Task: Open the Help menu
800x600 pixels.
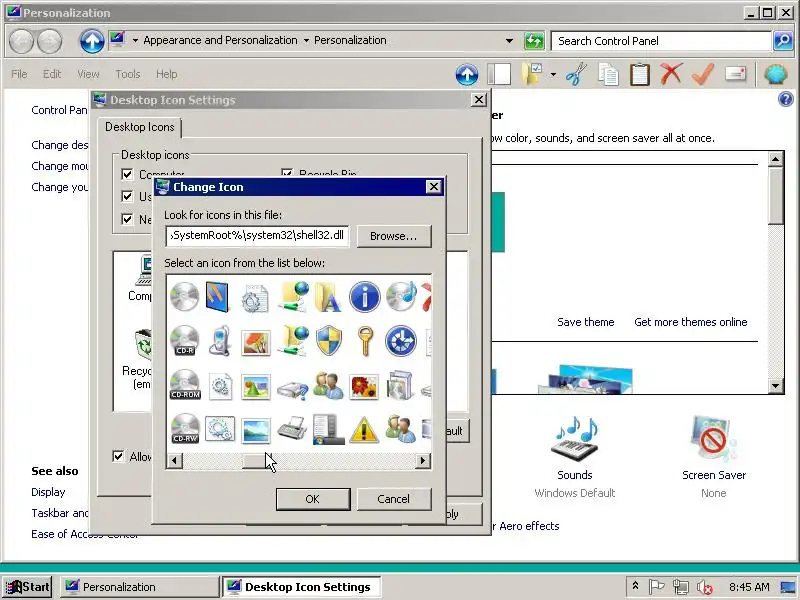Action: point(166,74)
